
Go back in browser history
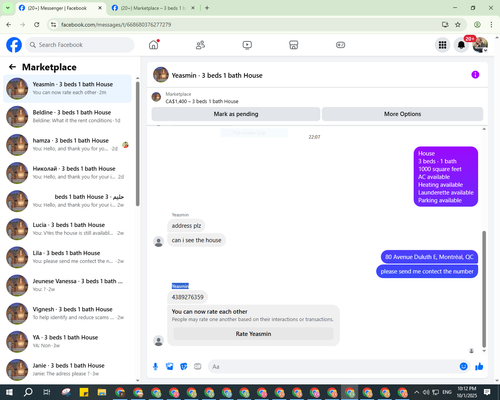pyautogui.click(x=9, y=25)
